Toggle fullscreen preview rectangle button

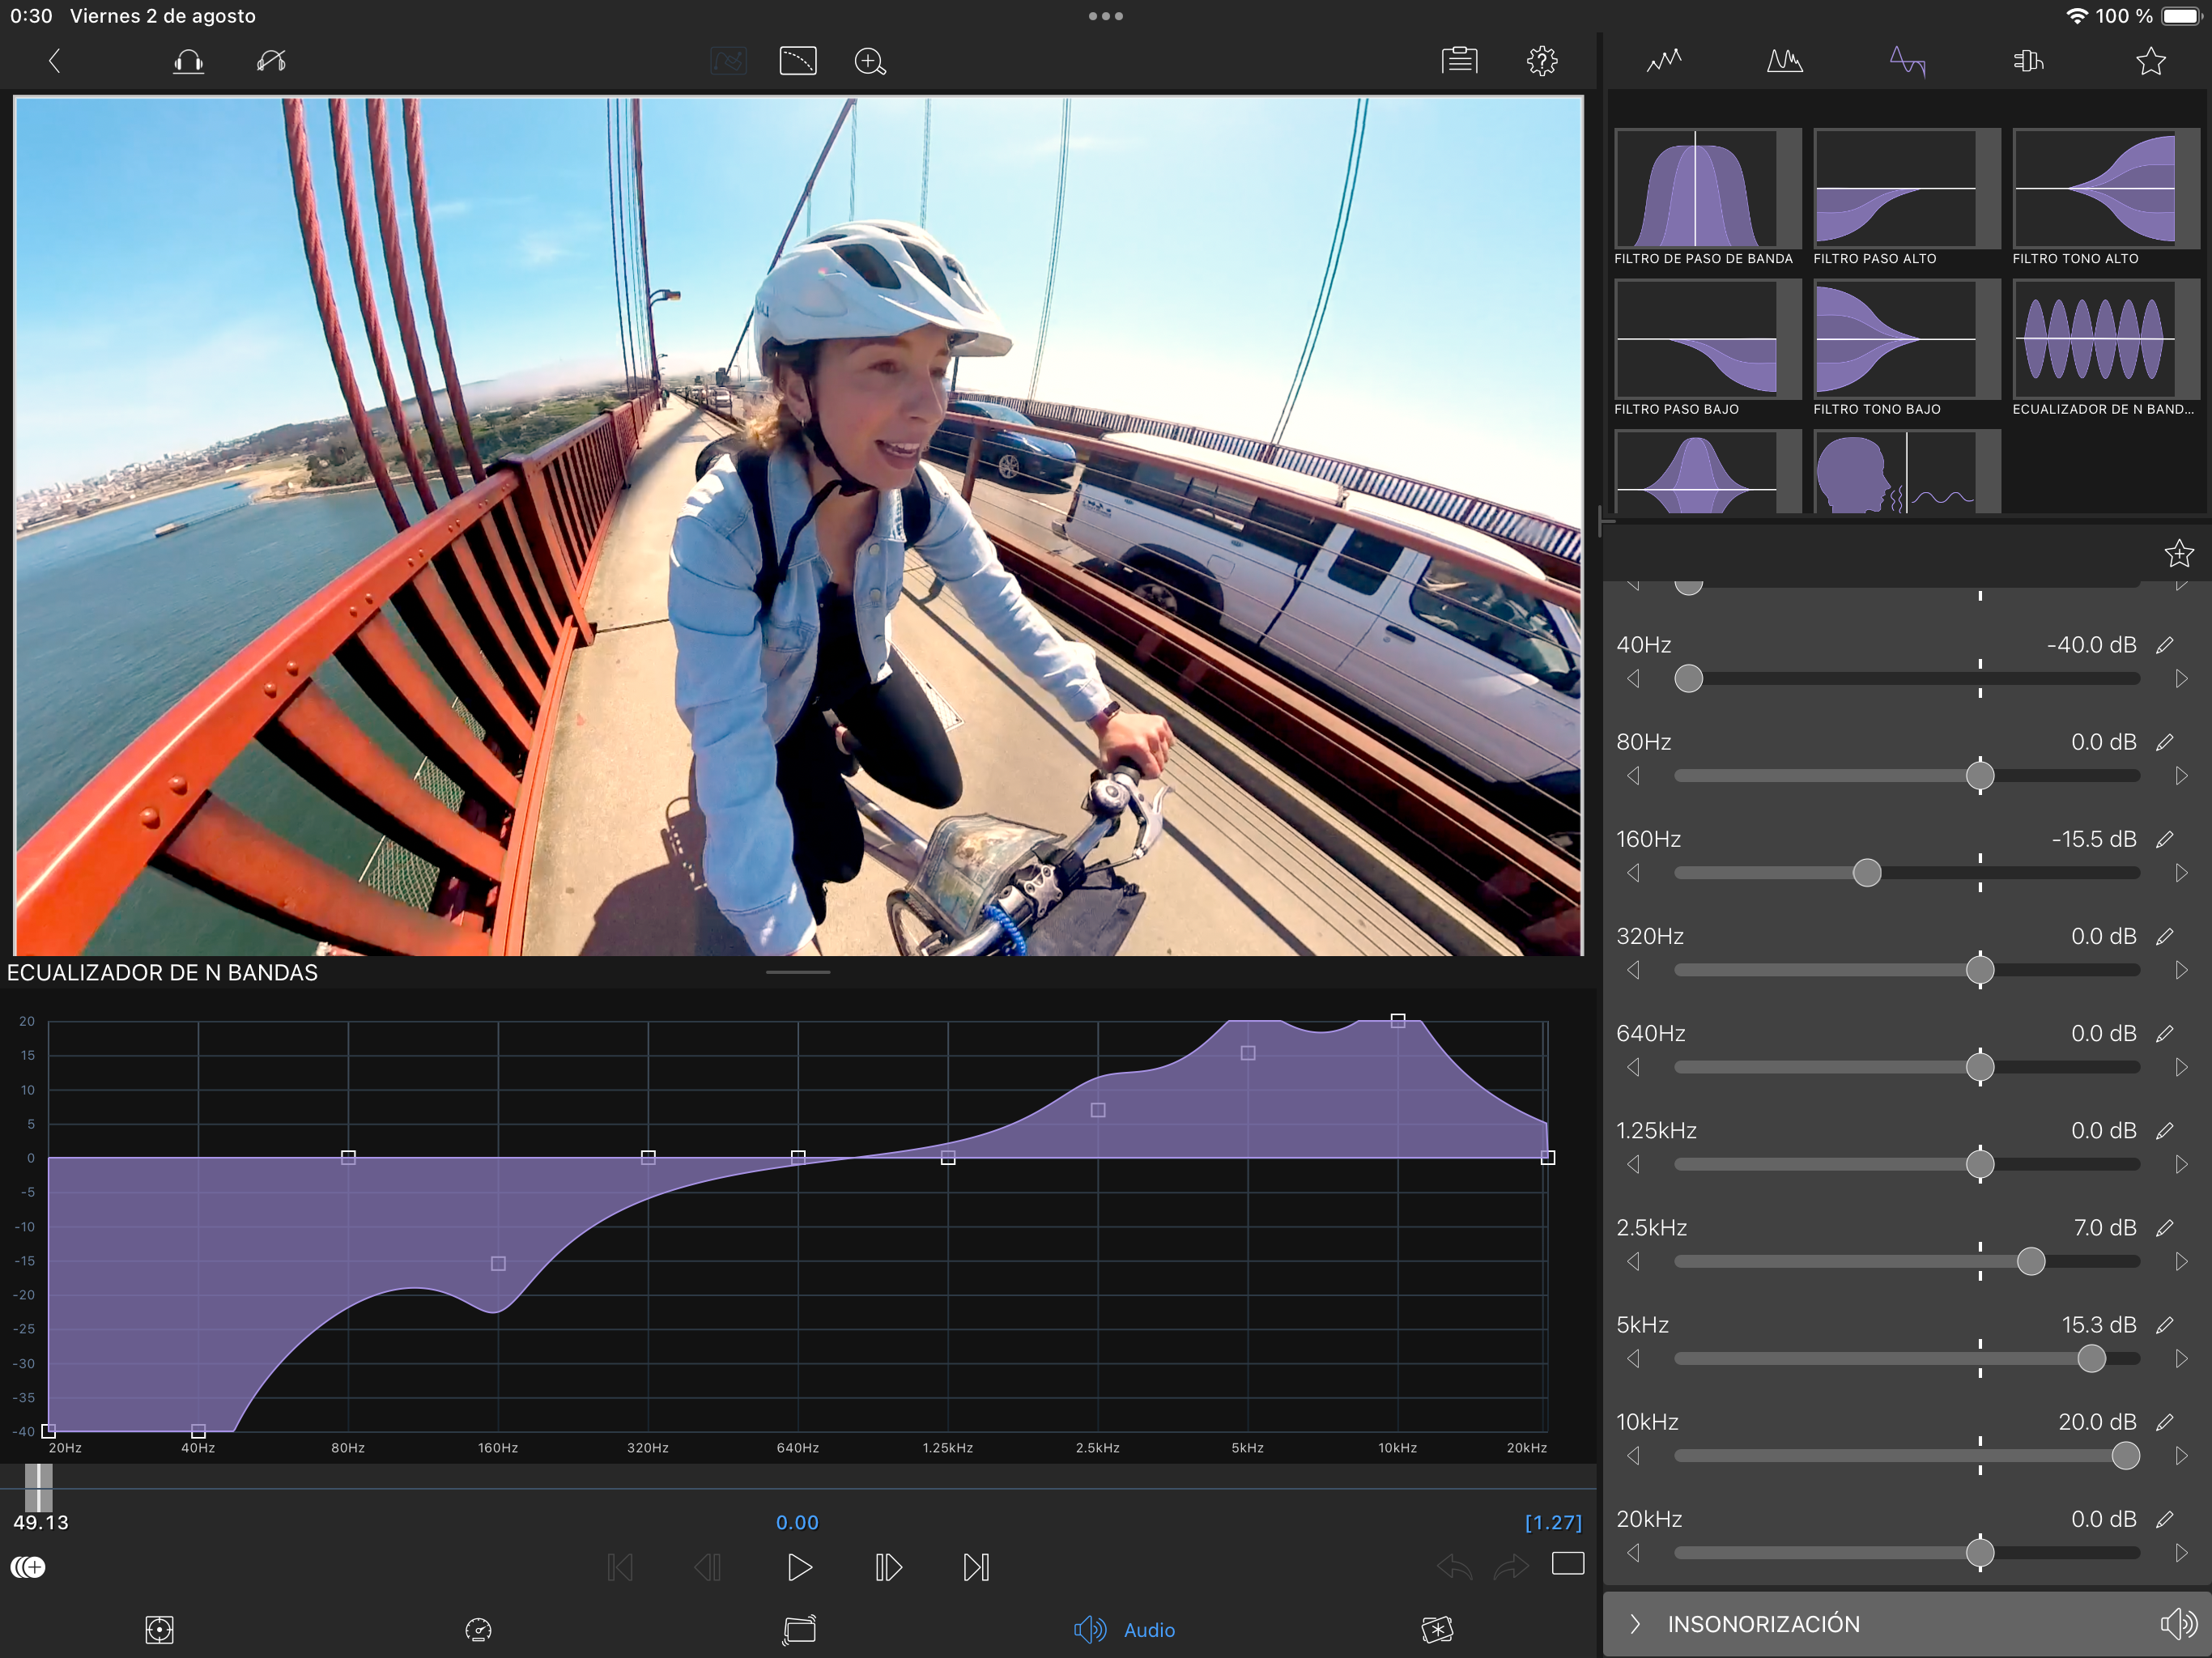1567,1564
